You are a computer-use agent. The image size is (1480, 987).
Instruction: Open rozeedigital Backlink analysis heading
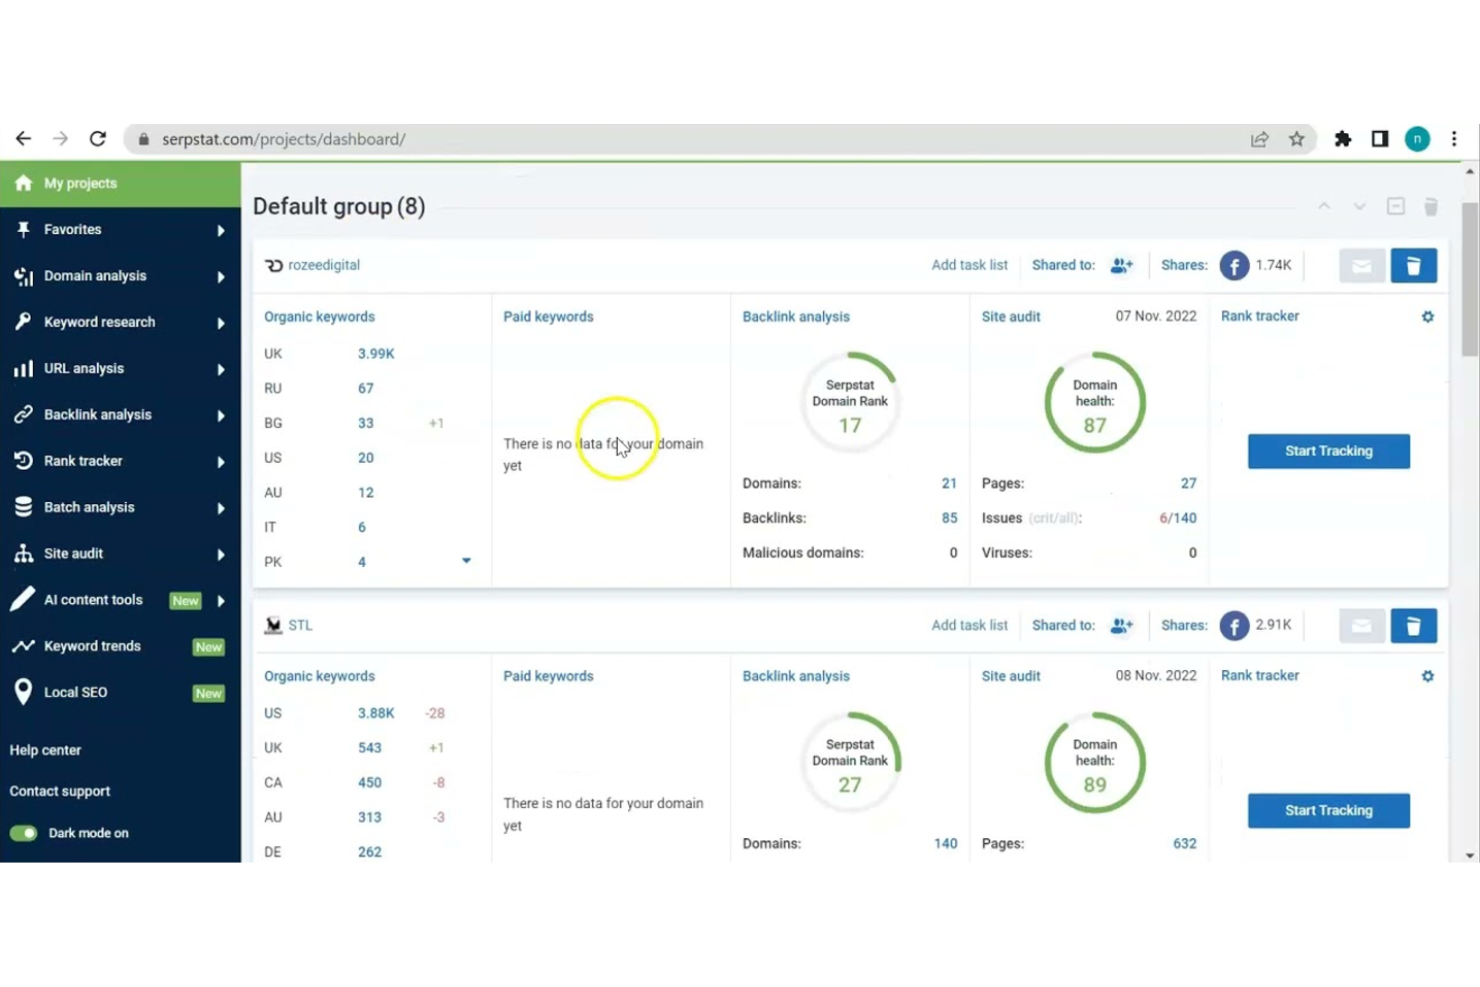(x=796, y=316)
